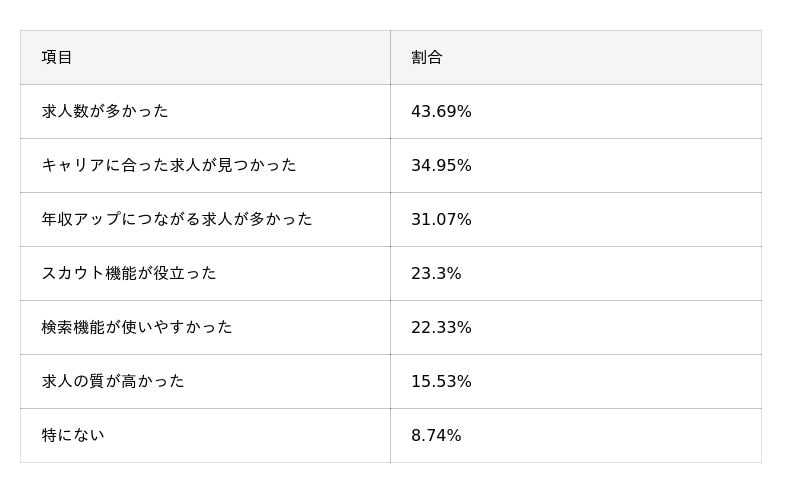The image size is (800, 493).
Task: Click the column divider left of 23.3%
Action: click(390, 274)
